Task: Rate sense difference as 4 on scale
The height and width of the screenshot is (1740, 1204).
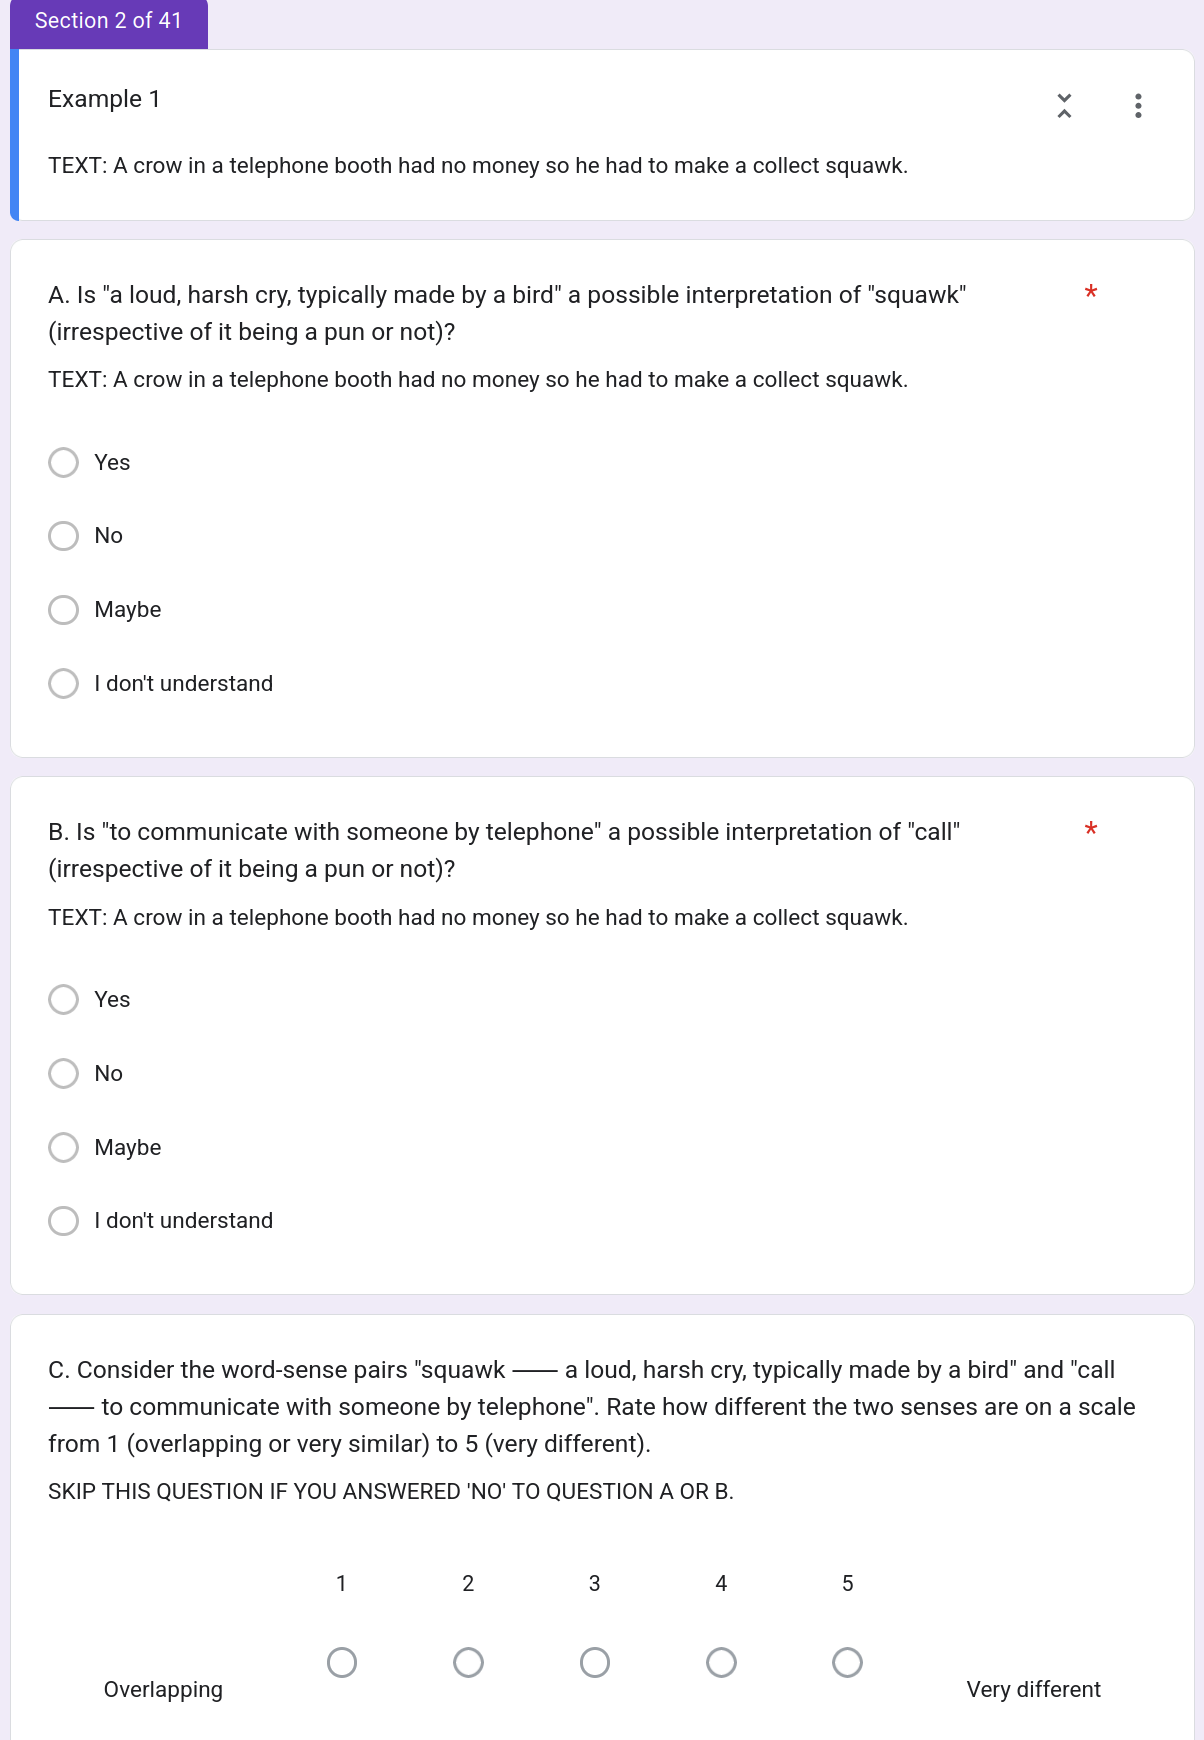Action: pyautogui.click(x=721, y=1662)
